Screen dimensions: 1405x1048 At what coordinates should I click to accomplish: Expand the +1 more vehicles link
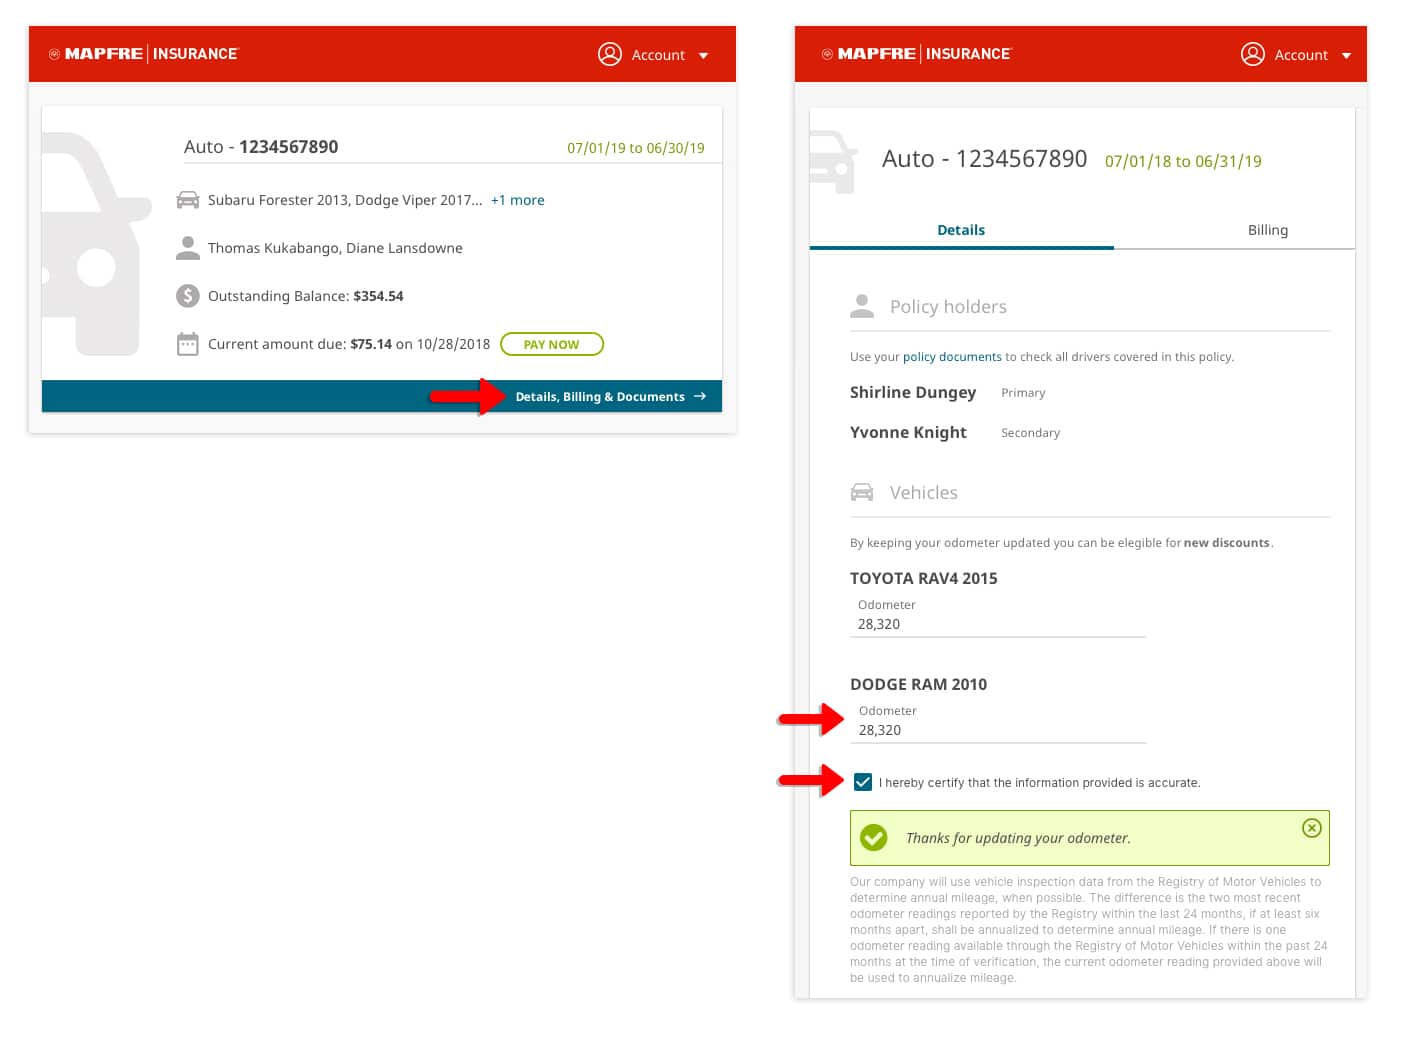click(x=518, y=200)
